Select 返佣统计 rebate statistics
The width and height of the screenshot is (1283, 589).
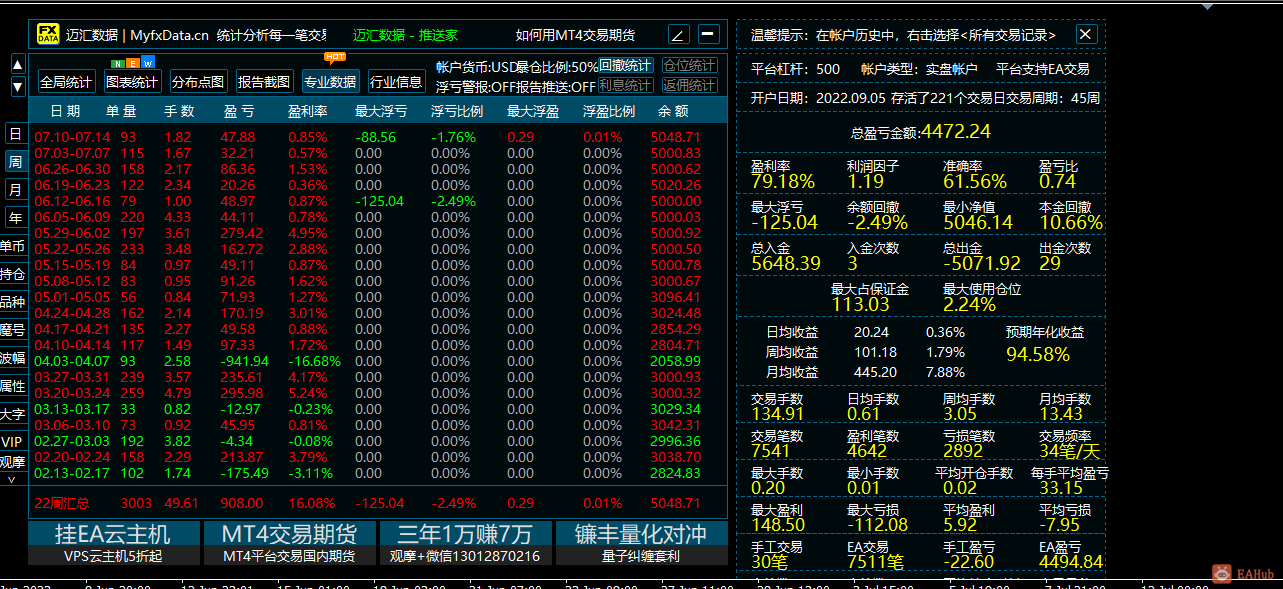pyautogui.click(x=690, y=86)
